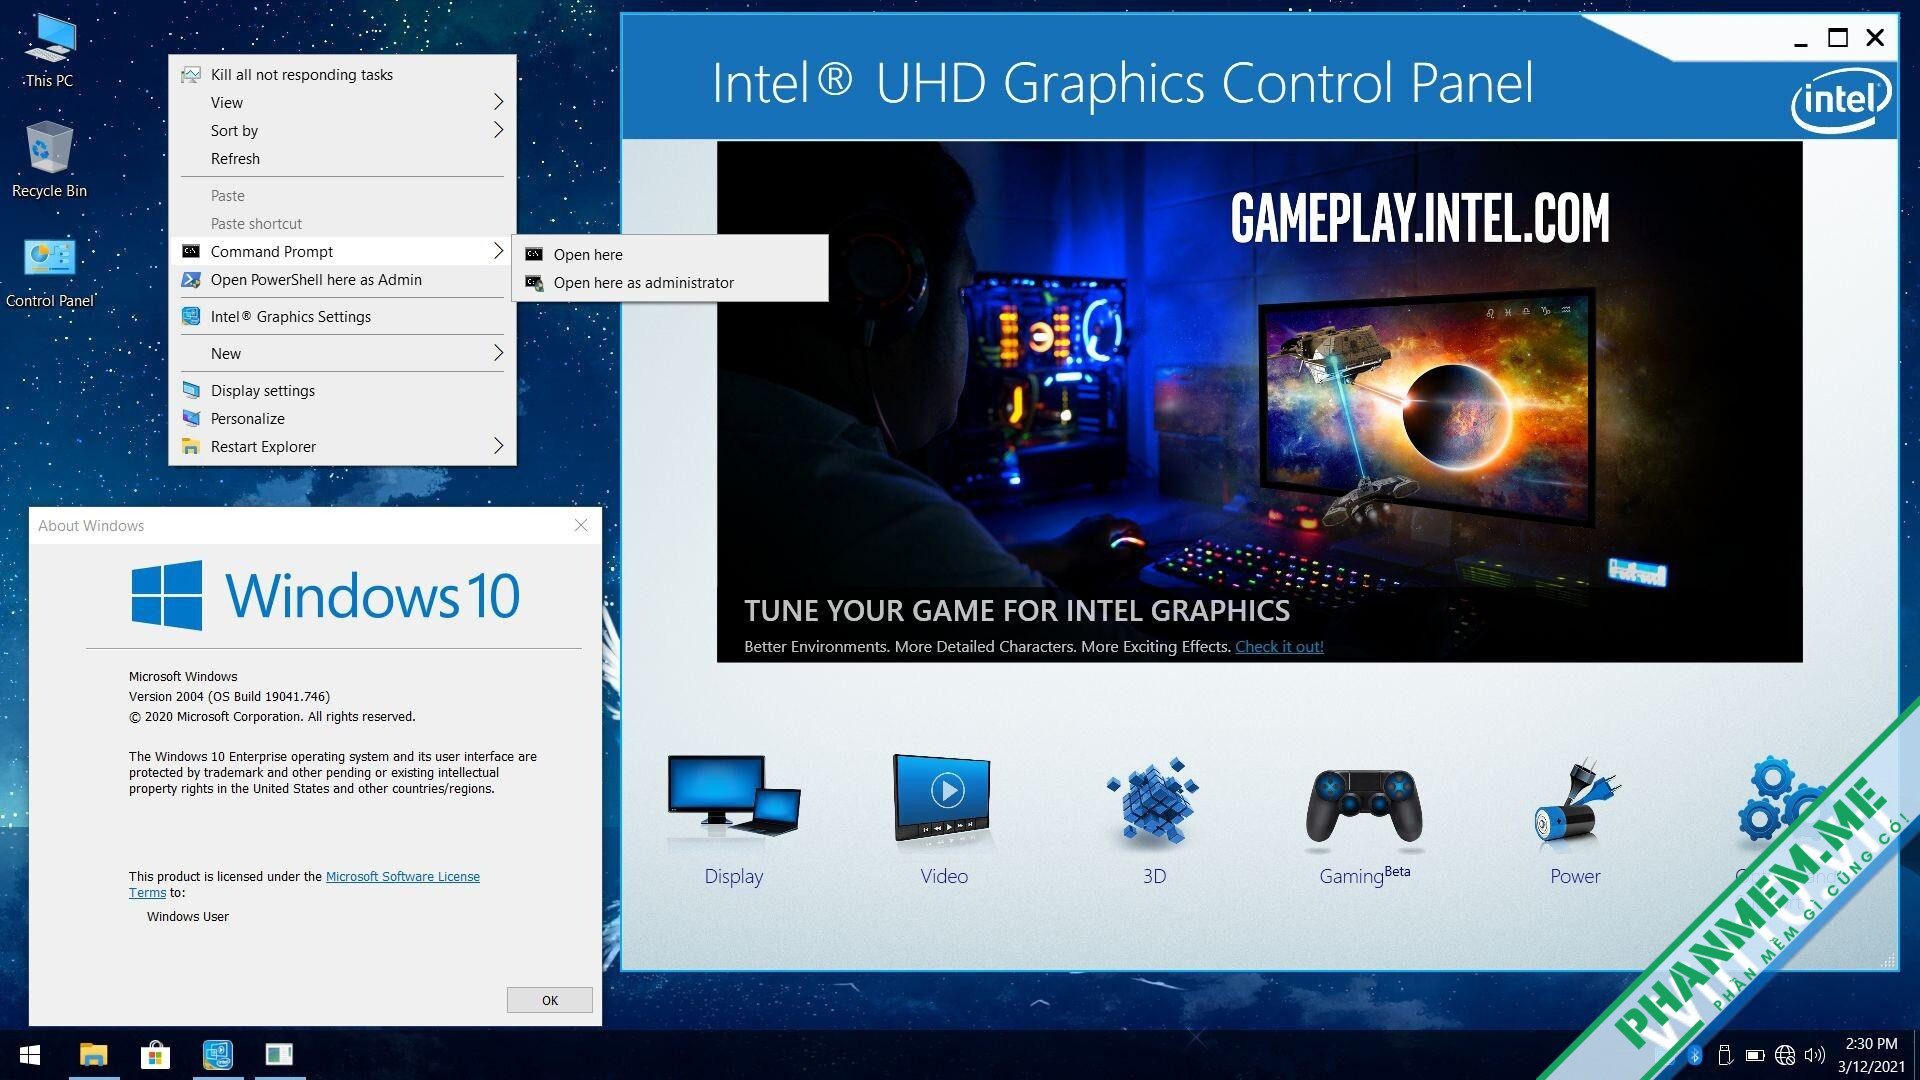This screenshot has width=1920, height=1080.
Task: Click the volume speaker tray icon
Action: click(x=1815, y=1055)
